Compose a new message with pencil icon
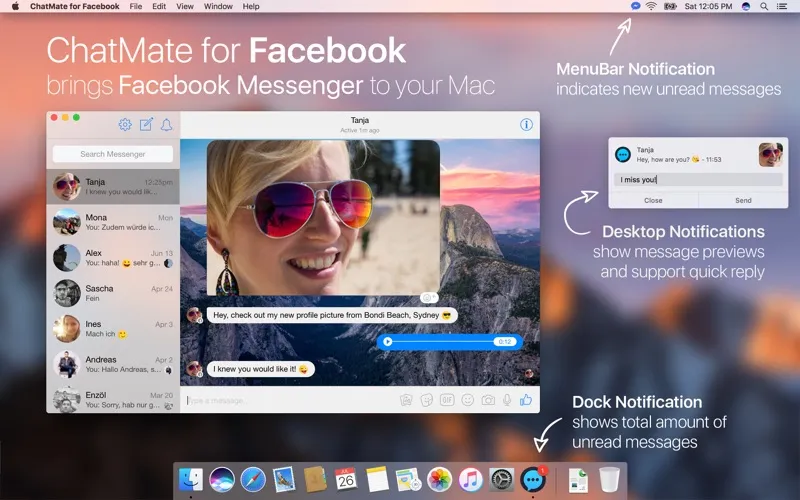Screen dimensions: 800x500 point(146,124)
